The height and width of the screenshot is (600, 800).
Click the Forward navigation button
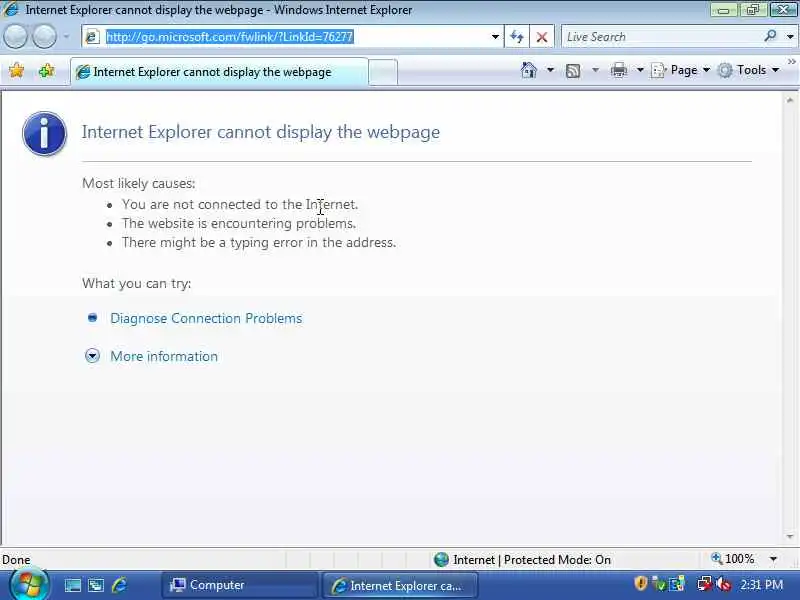click(x=44, y=37)
